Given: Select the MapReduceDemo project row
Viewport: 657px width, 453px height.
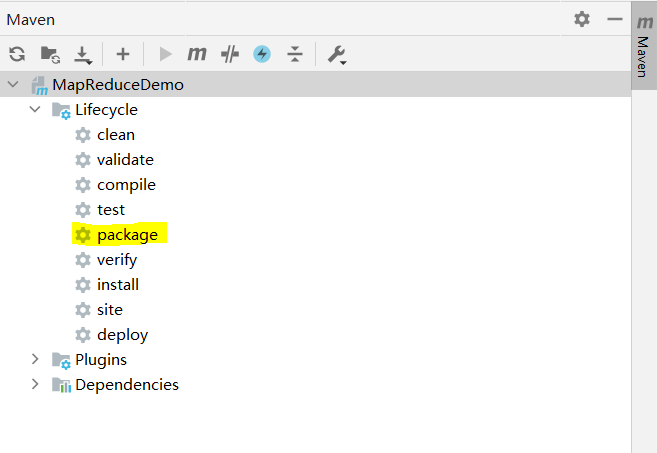Looking at the screenshot, I should [315, 84].
